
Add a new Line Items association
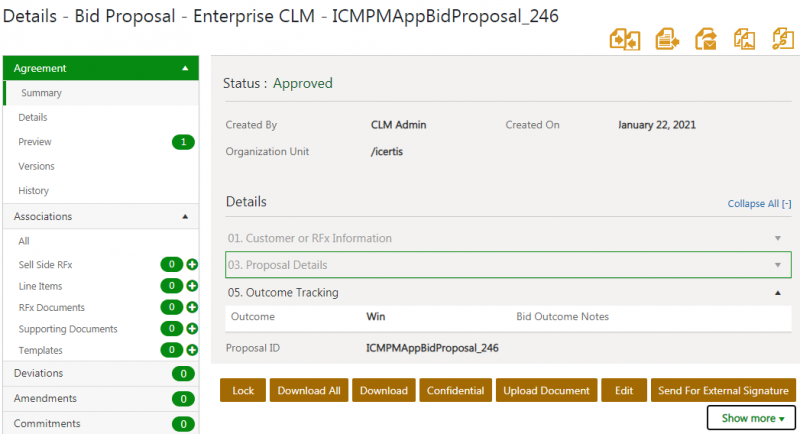point(192,286)
